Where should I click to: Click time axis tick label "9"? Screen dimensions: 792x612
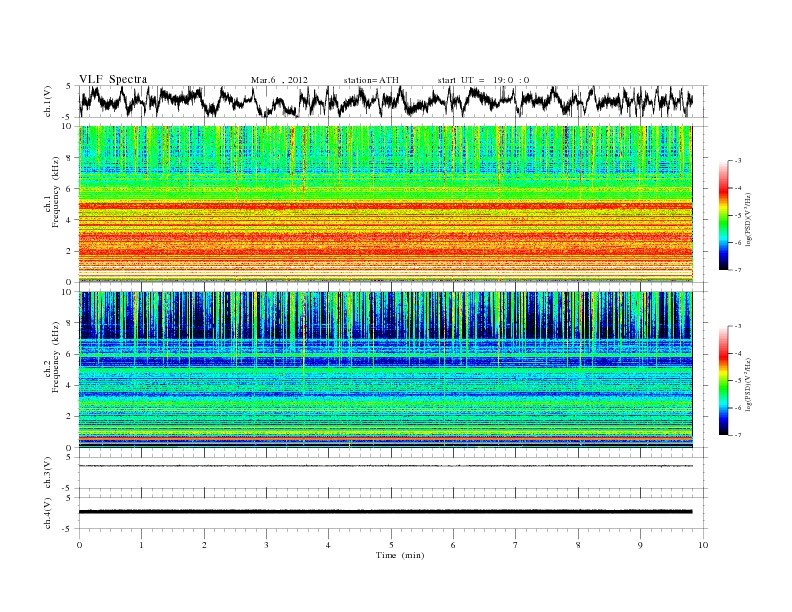click(640, 545)
